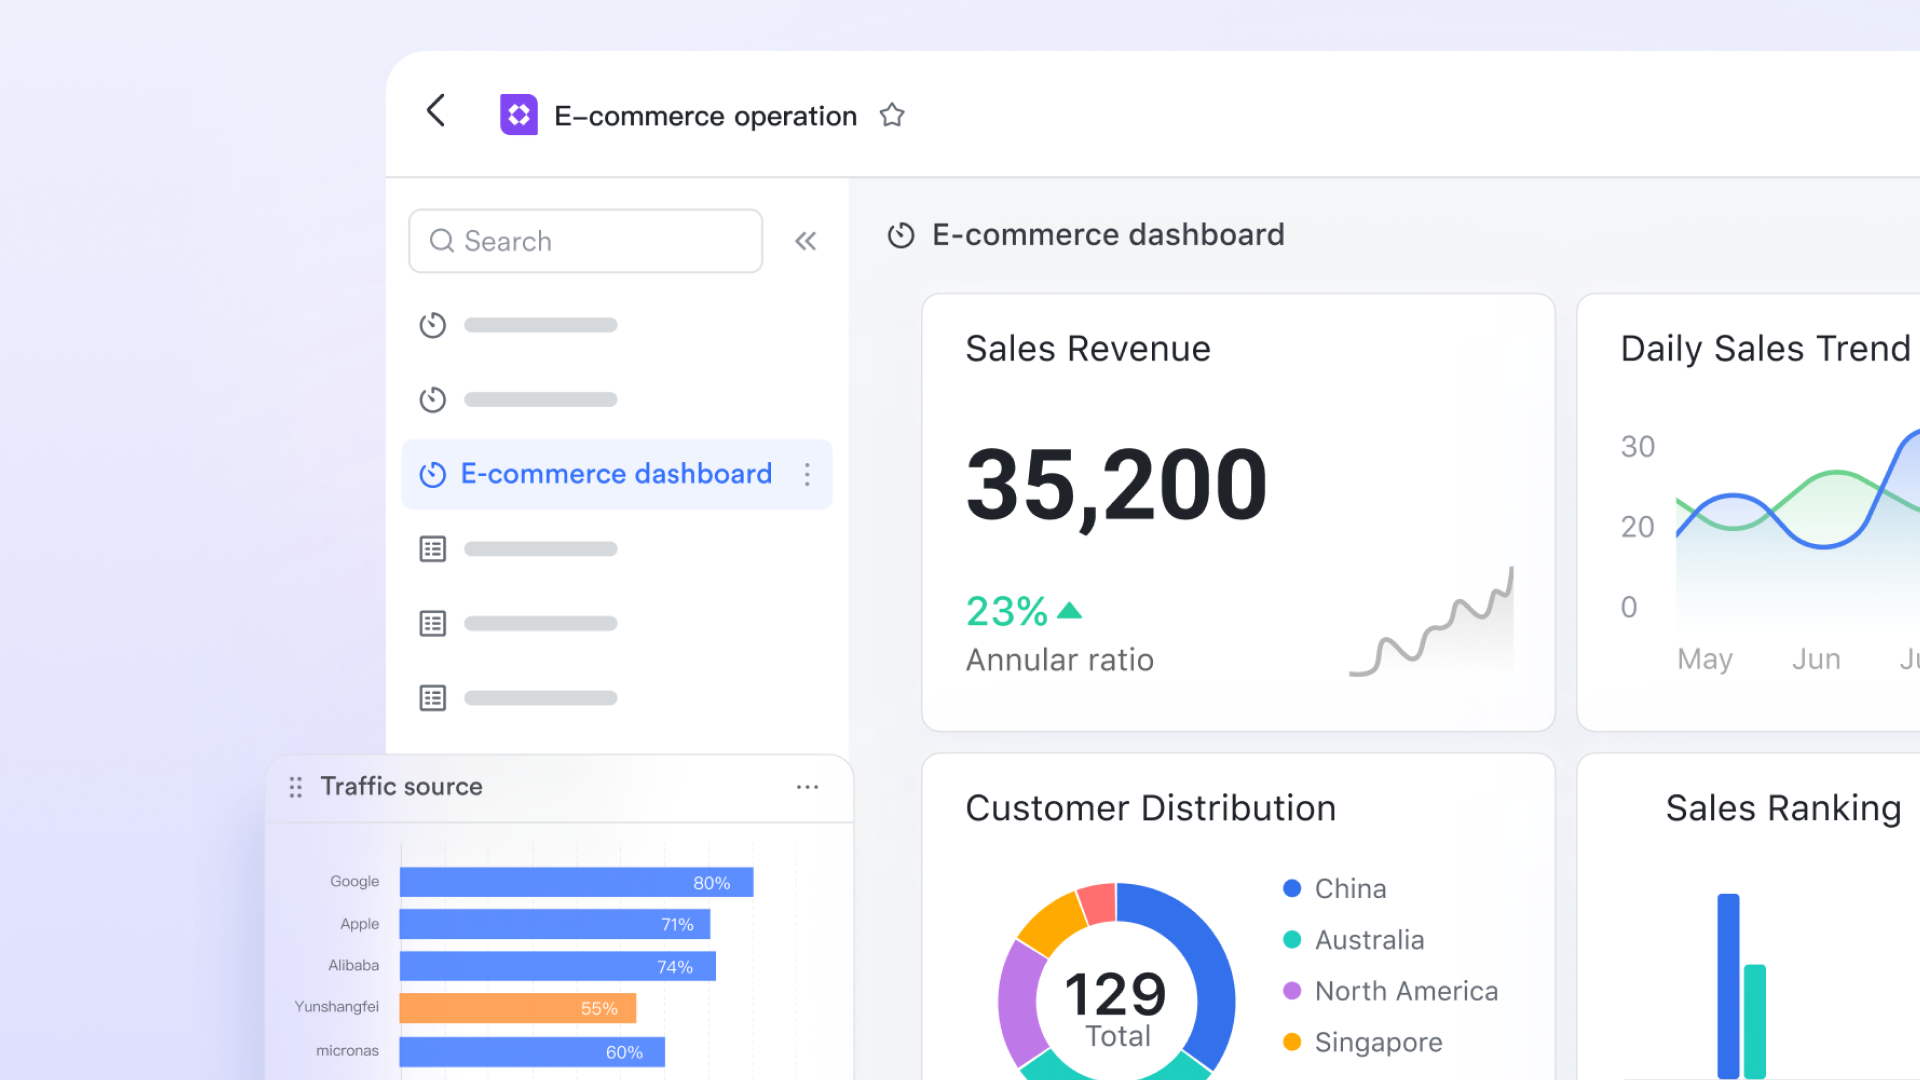The image size is (1920, 1080).
Task: Click the Traffic source panel title
Action: 401,787
